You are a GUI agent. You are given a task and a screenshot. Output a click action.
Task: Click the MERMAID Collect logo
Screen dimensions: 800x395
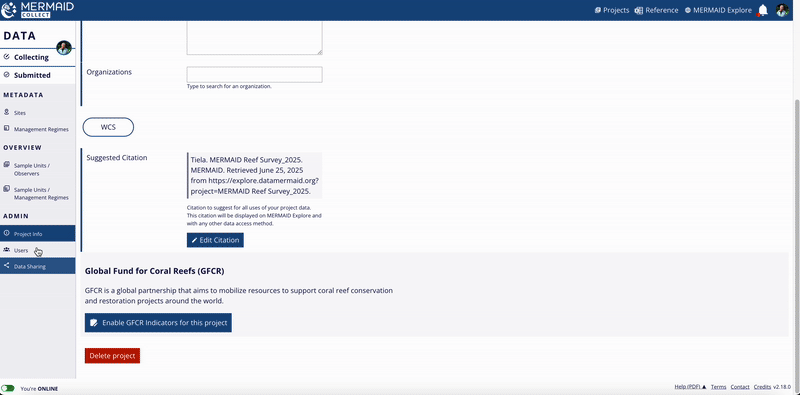tap(38, 10)
